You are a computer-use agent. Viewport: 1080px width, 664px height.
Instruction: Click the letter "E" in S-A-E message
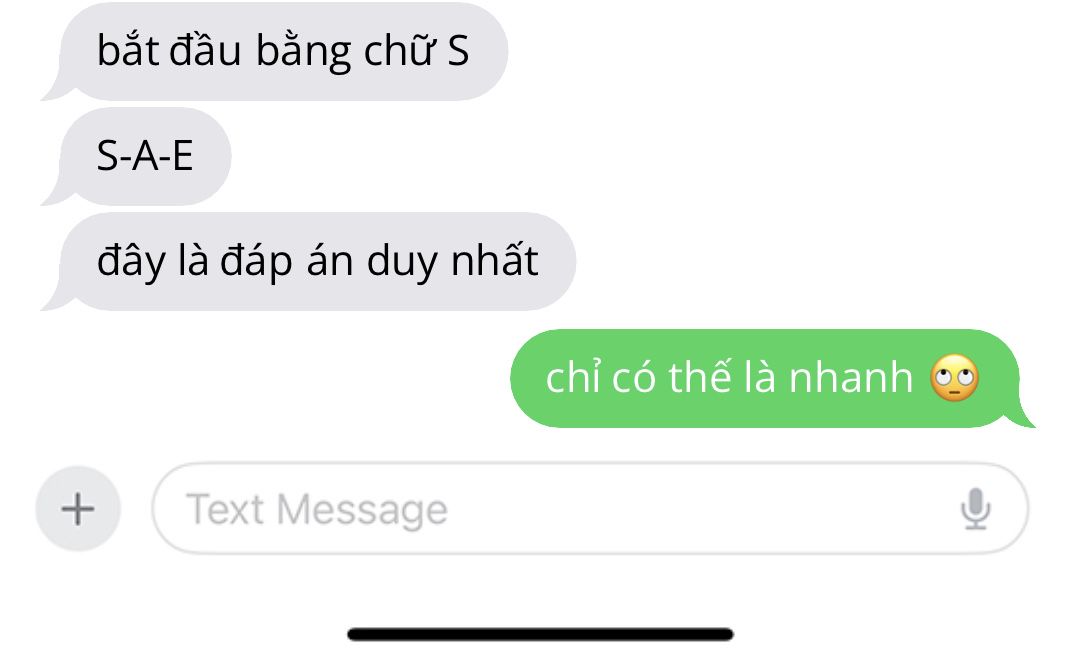tap(183, 156)
